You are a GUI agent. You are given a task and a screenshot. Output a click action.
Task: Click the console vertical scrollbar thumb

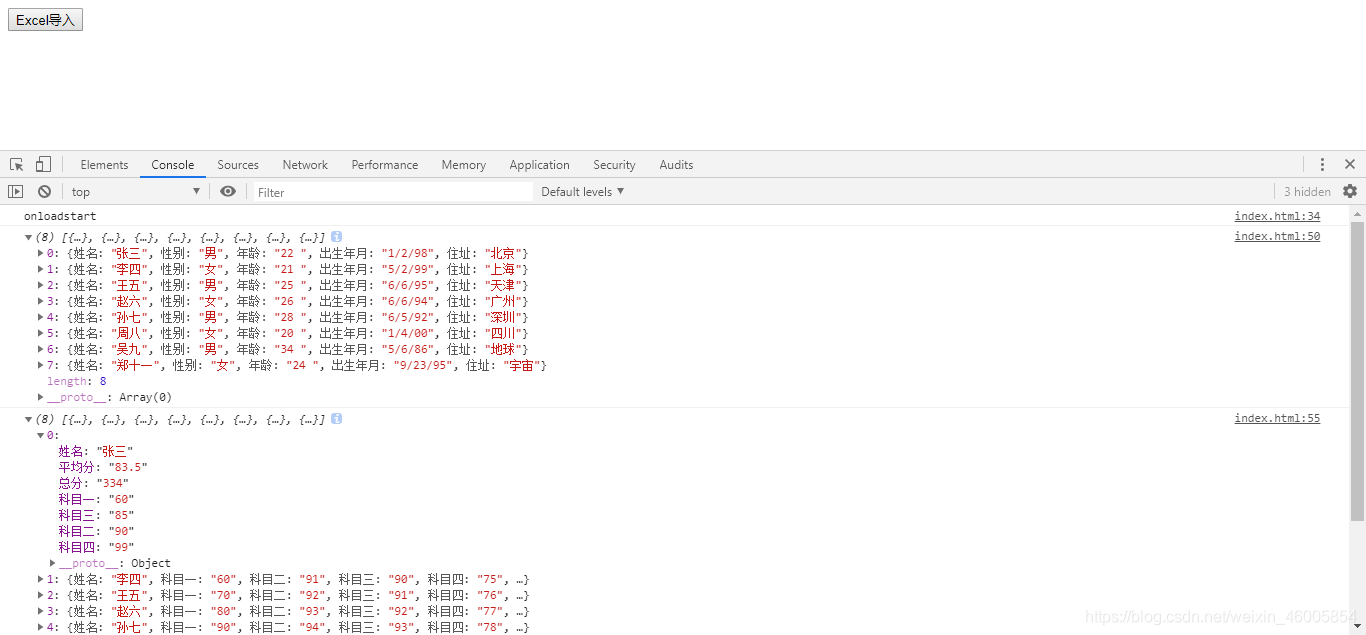pos(1357,371)
